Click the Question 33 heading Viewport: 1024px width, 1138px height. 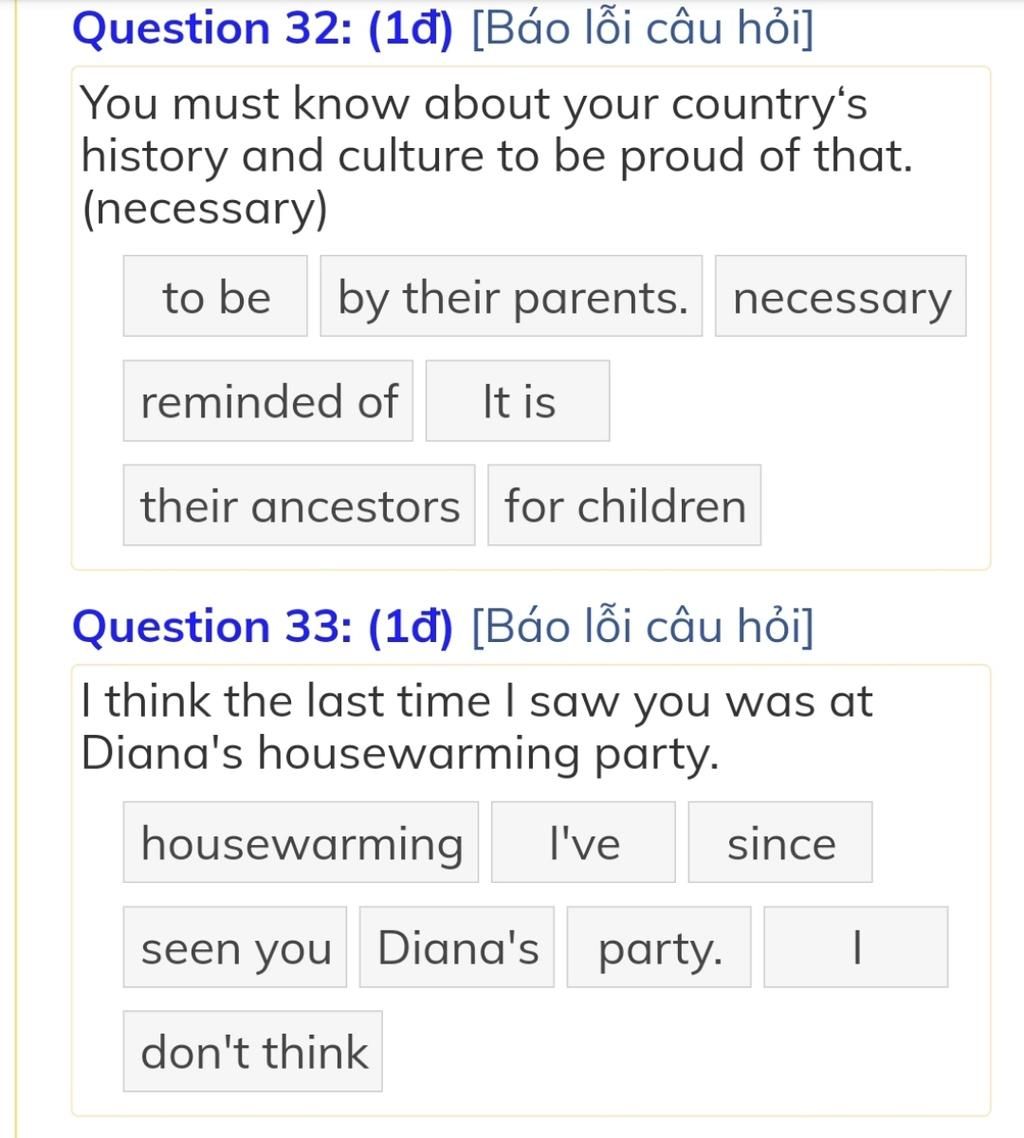(x=262, y=627)
